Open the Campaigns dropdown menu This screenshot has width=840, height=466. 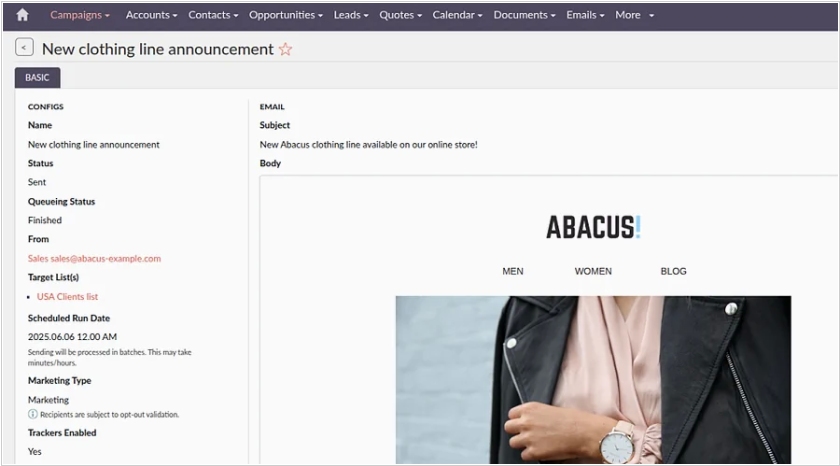click(80, 15)
